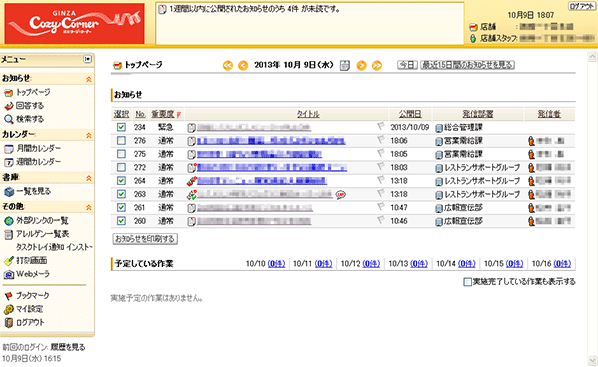Screen dimensions: 598x367
Task: Check the checkbox for notice 276
Action: (121, 140)
